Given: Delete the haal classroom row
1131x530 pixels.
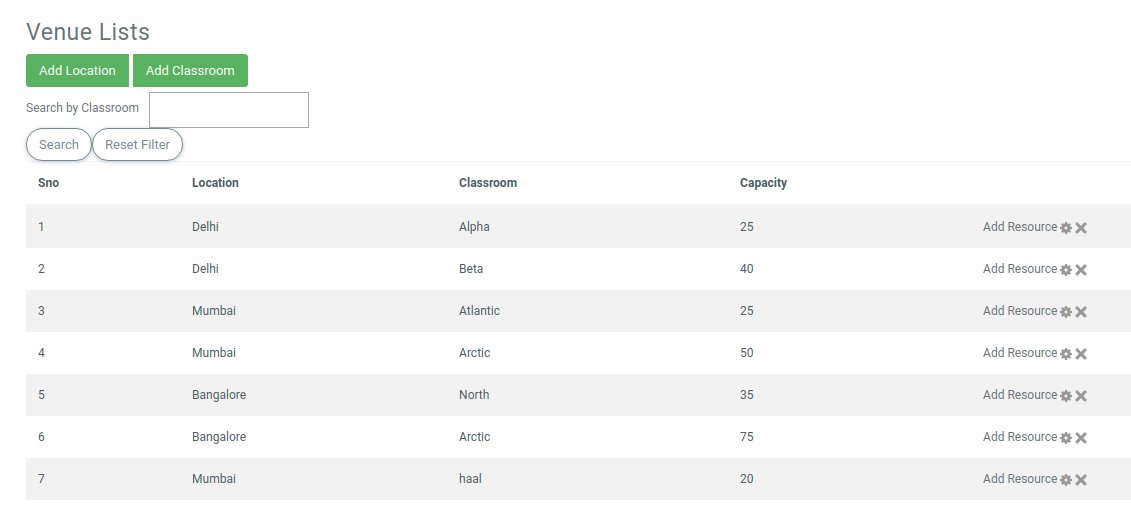Looking at the screenshot, I should point(1081,480).
